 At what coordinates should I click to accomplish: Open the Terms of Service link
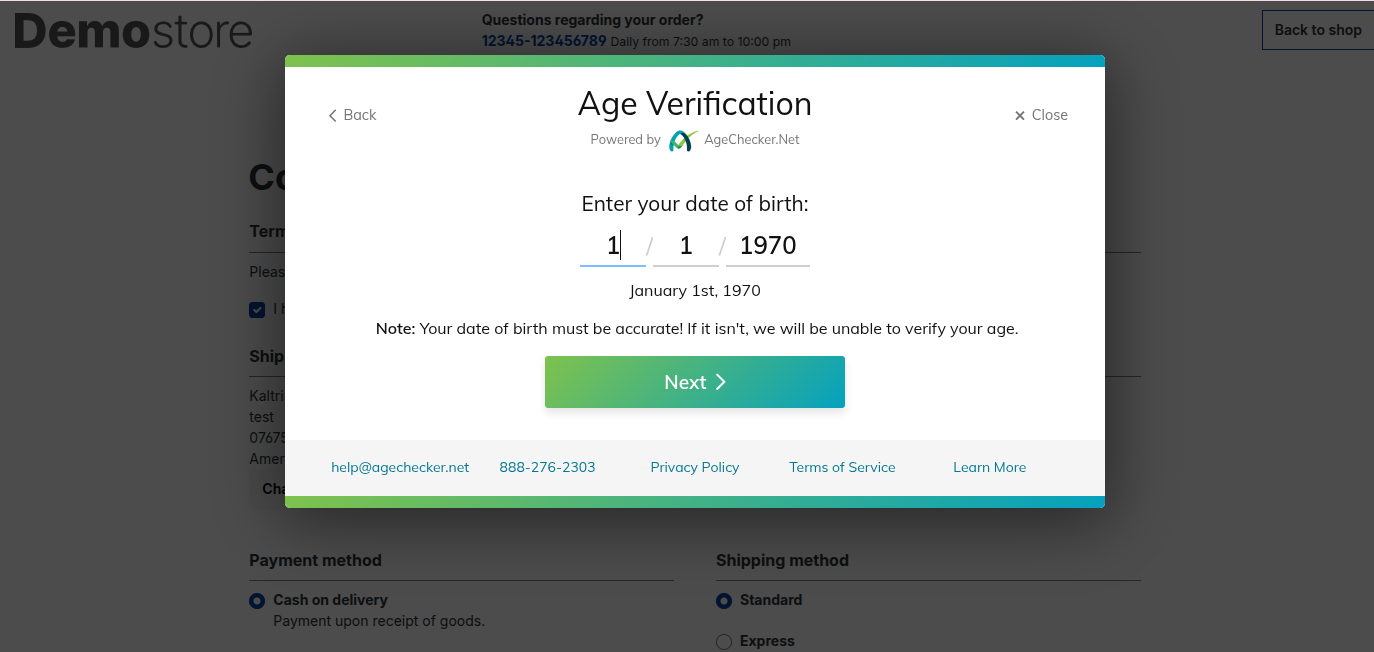coord(842,467)
